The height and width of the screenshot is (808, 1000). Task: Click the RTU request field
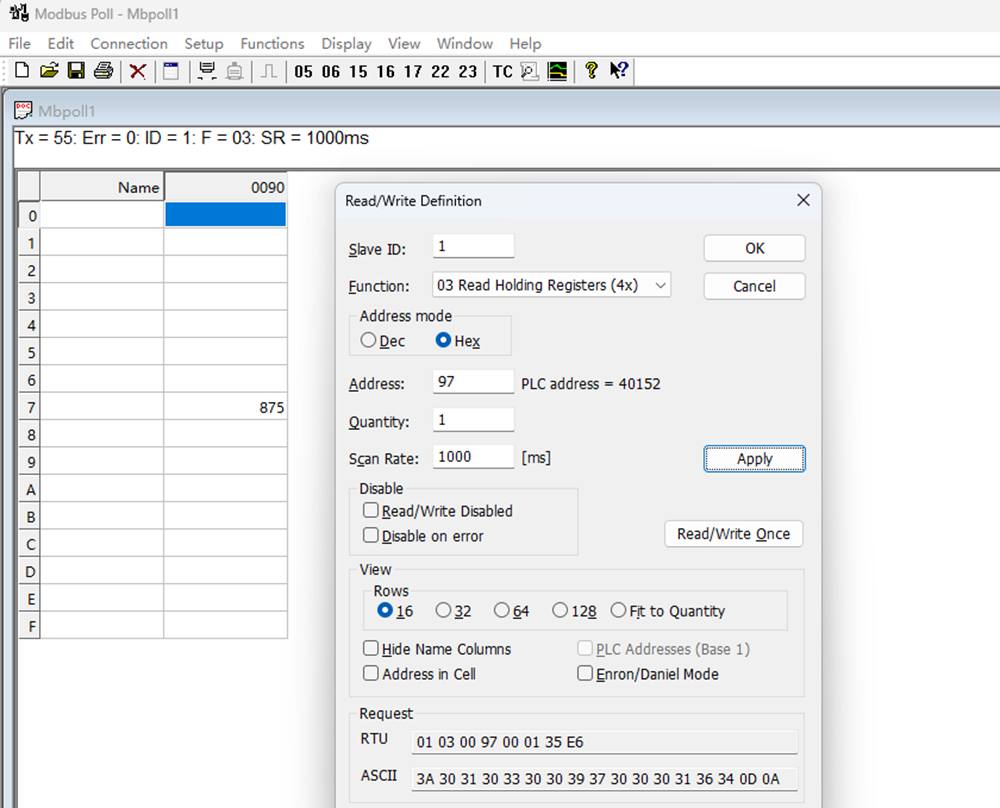605,742
